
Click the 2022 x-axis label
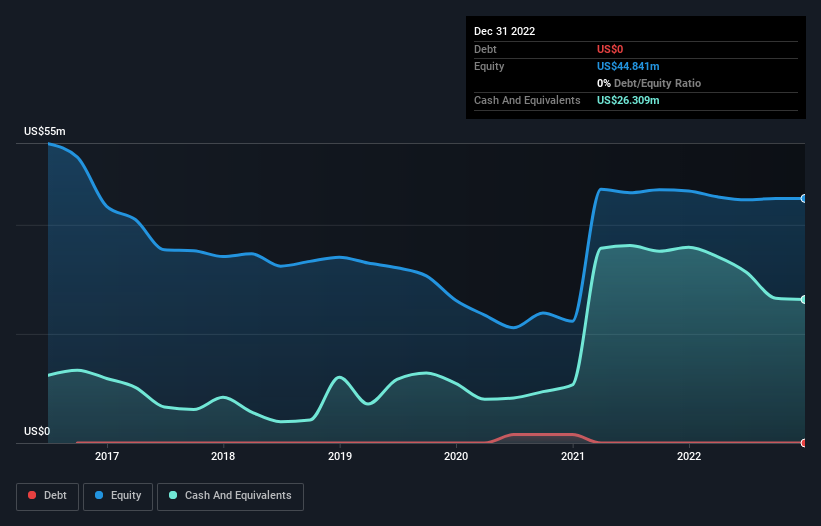point(689,456)
